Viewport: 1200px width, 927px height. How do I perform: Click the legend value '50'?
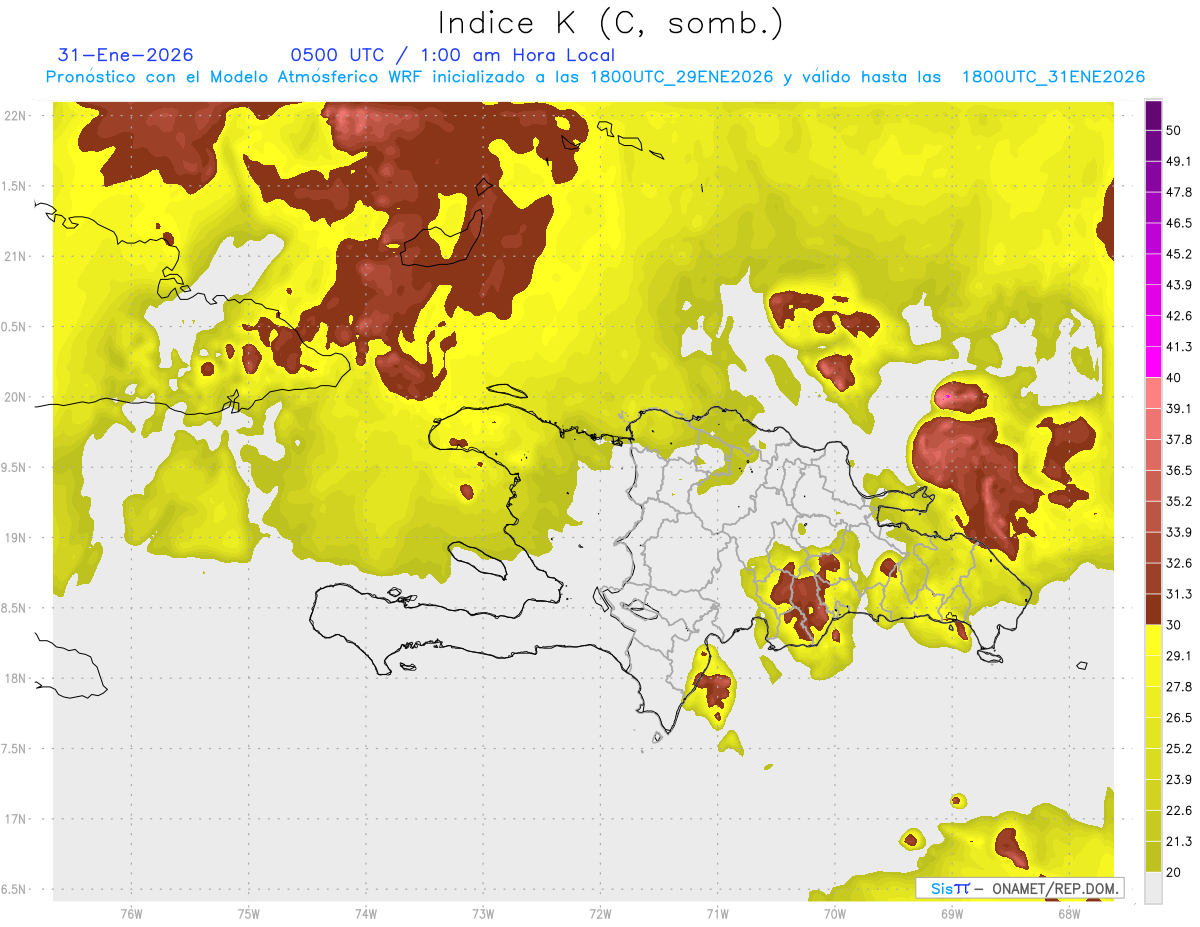[1175, 130]
